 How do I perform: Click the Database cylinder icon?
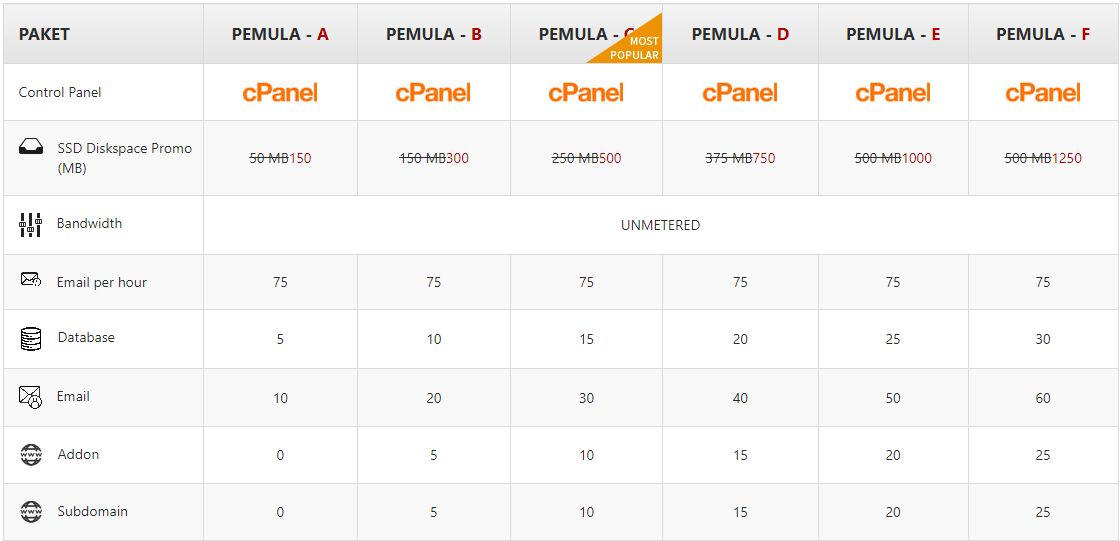pyautogui.click(x=31, y=339)
